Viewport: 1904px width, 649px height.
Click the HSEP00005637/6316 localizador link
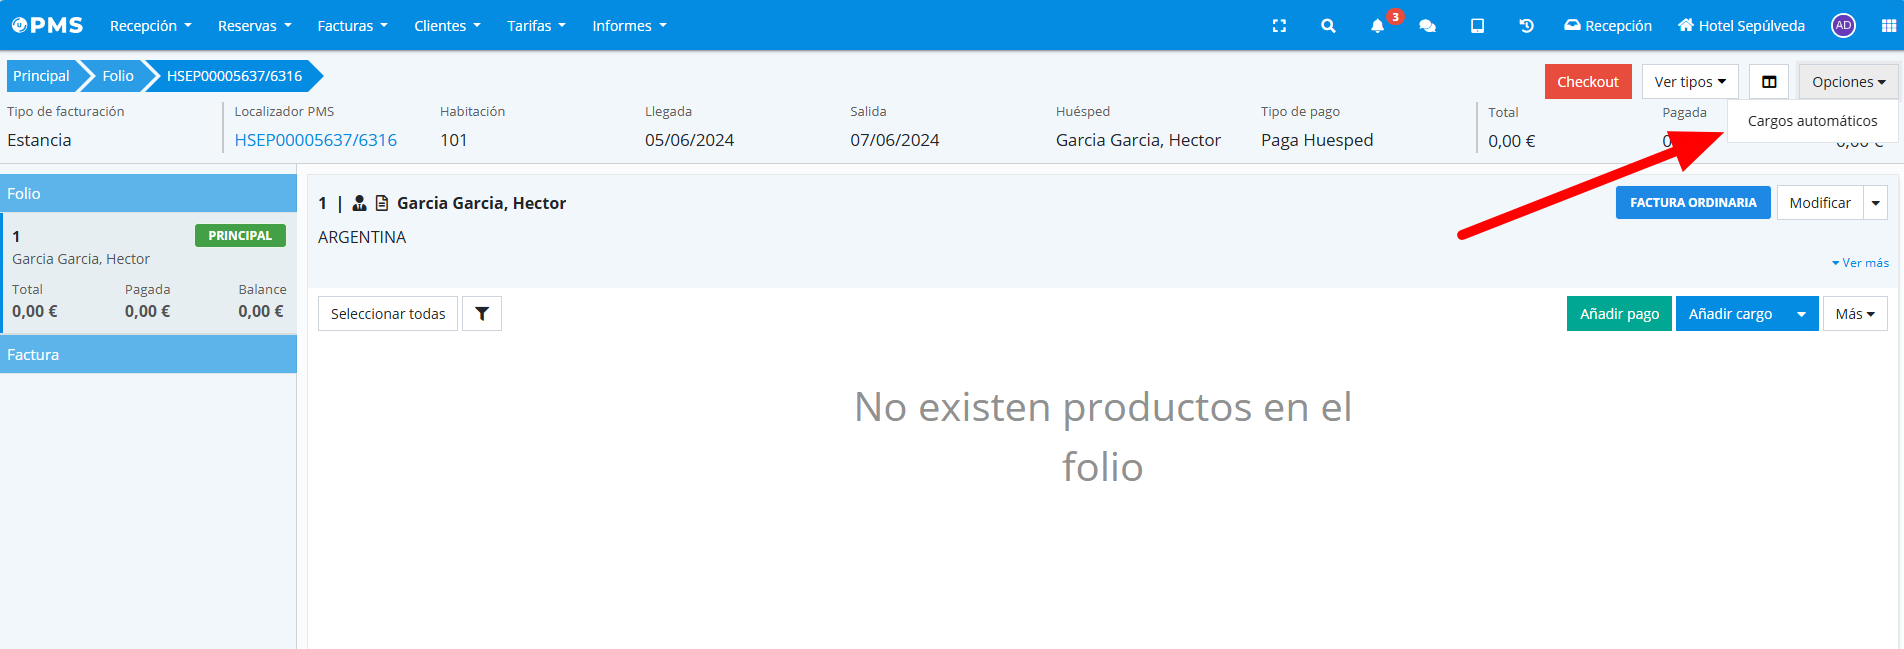[315, 140]
